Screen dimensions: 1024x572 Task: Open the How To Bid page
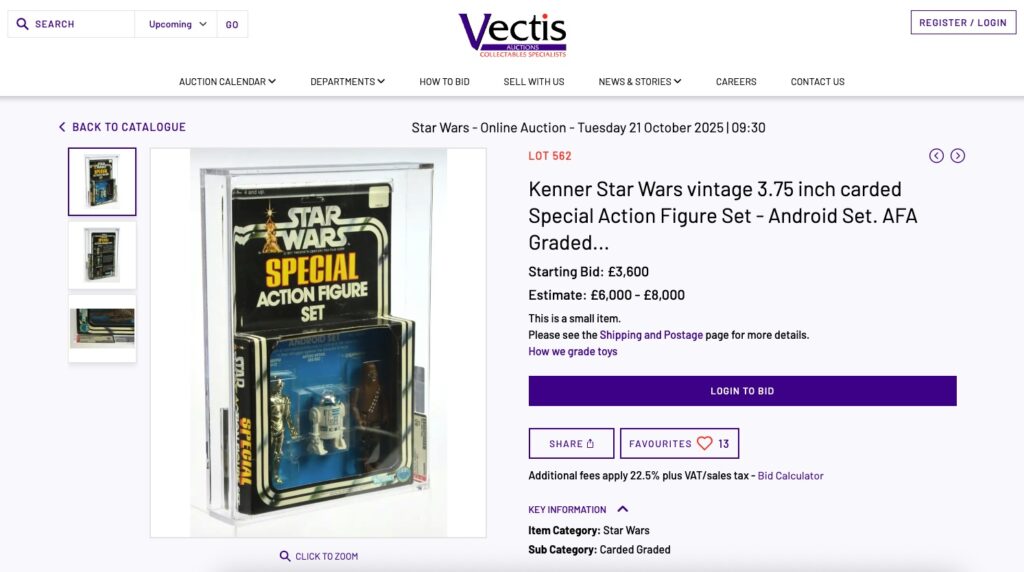[x=444, y=82]
